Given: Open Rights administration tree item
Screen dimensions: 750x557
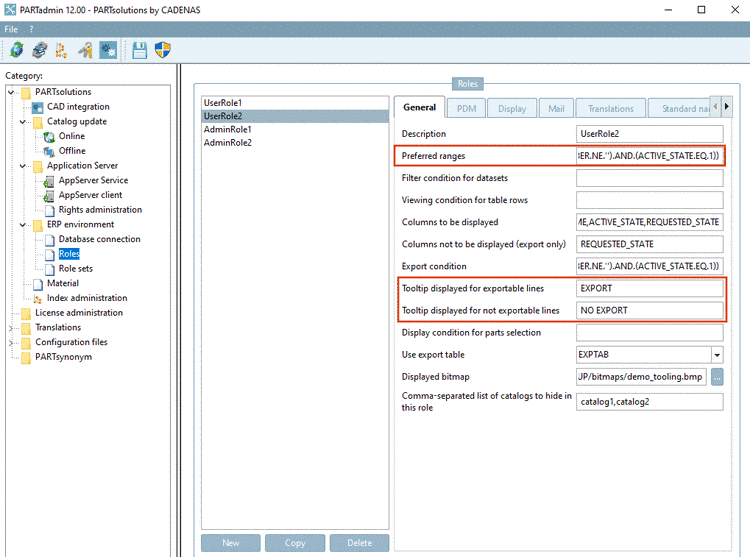Looking at the screenshot, I should [x=100, y=210].
